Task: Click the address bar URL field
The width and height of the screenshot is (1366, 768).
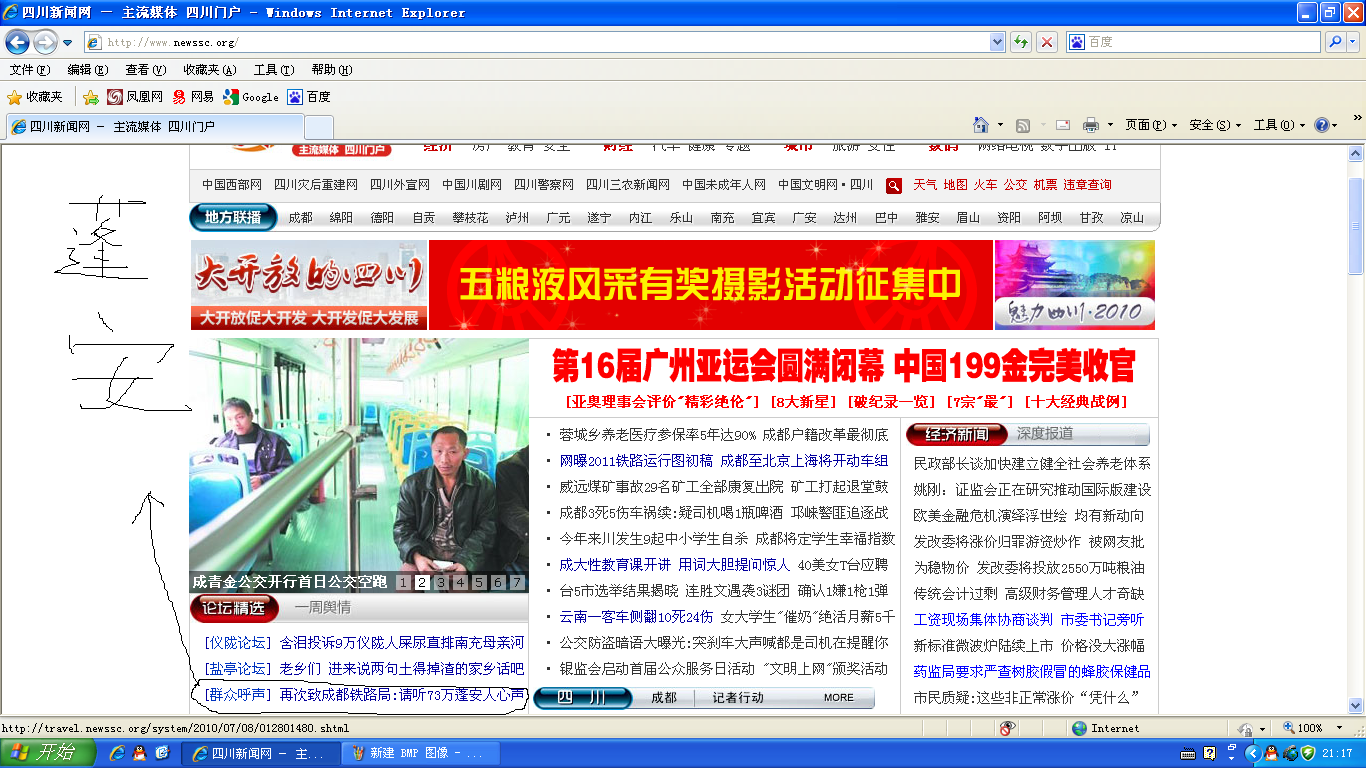Action: [545, 42]
